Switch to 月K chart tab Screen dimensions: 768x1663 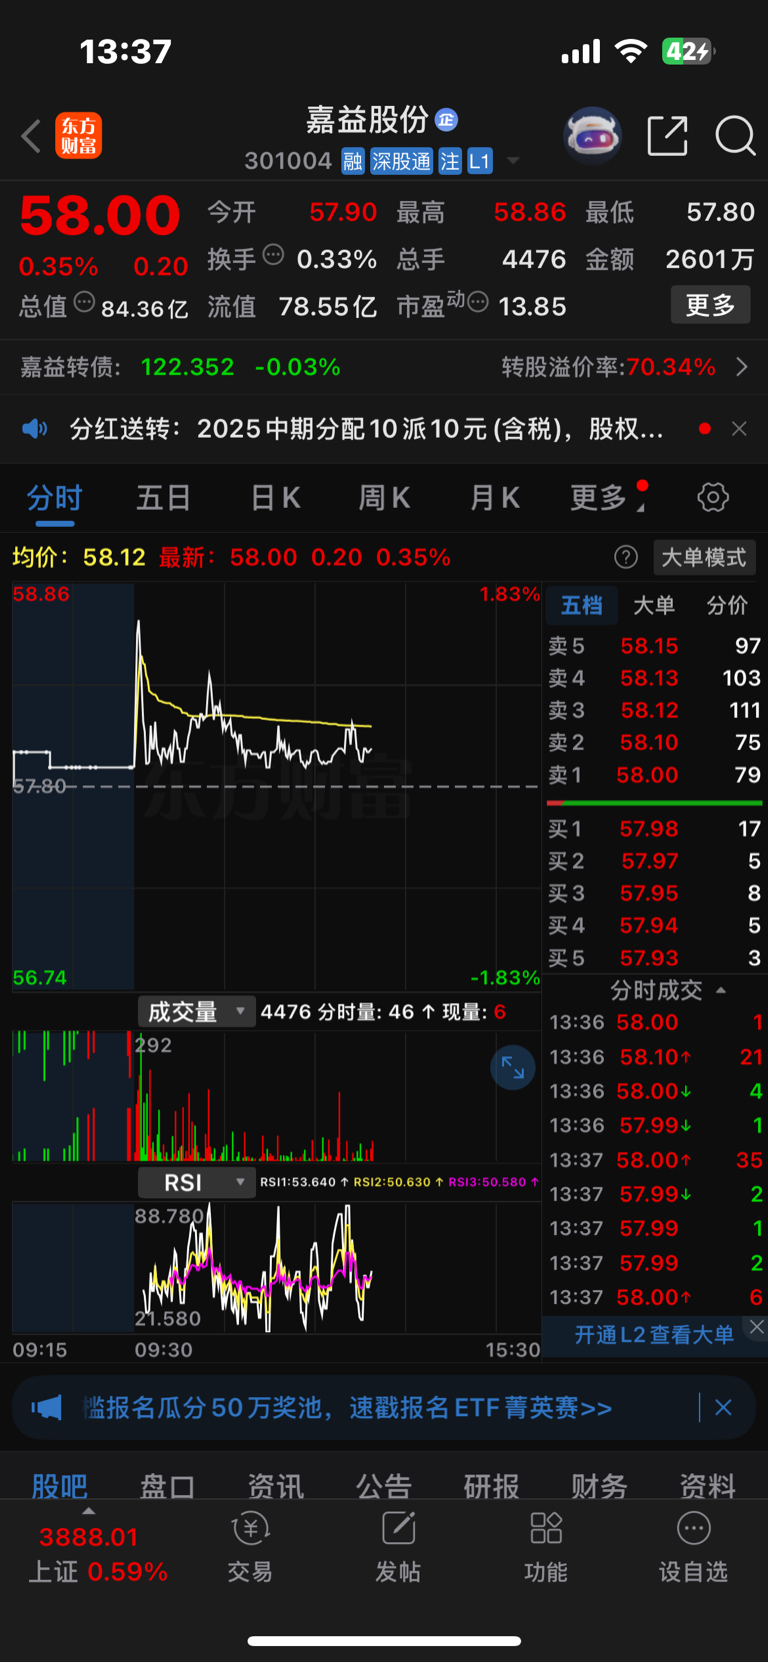pyautogui.click(x=494, y=498)
